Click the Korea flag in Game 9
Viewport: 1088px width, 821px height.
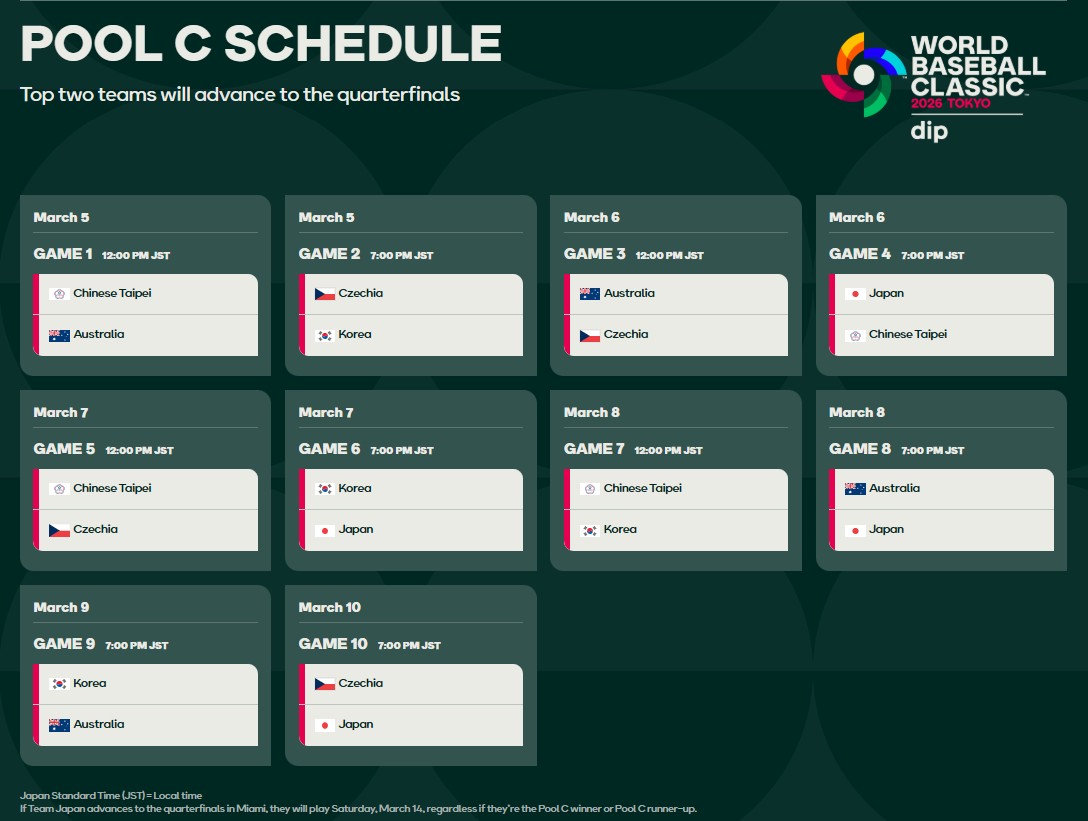59,684
